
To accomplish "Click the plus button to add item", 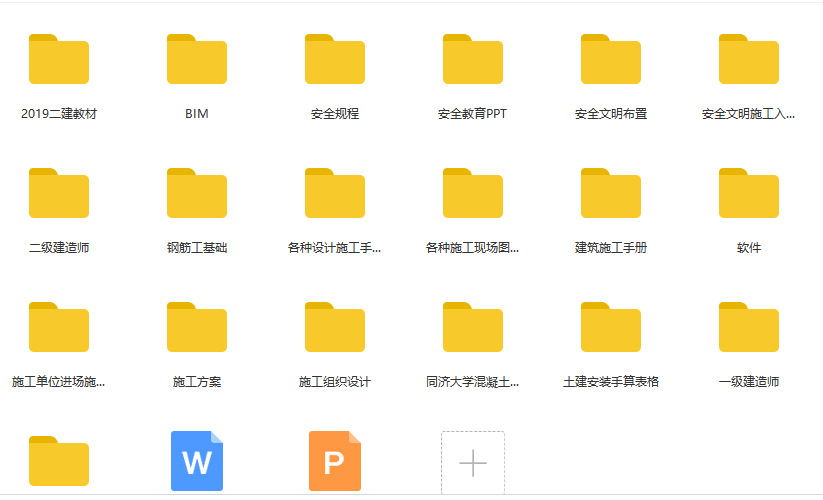I will point(473,463).
